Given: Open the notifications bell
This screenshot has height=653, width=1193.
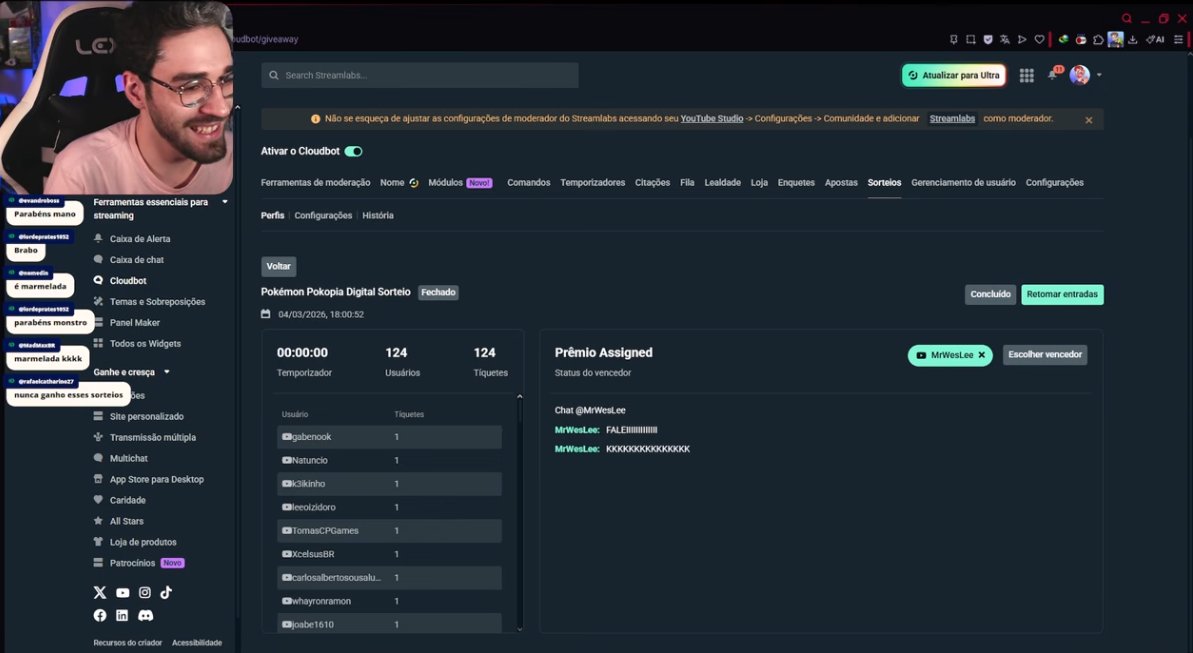Looking at the screenshot, I should coord(1052,75).
